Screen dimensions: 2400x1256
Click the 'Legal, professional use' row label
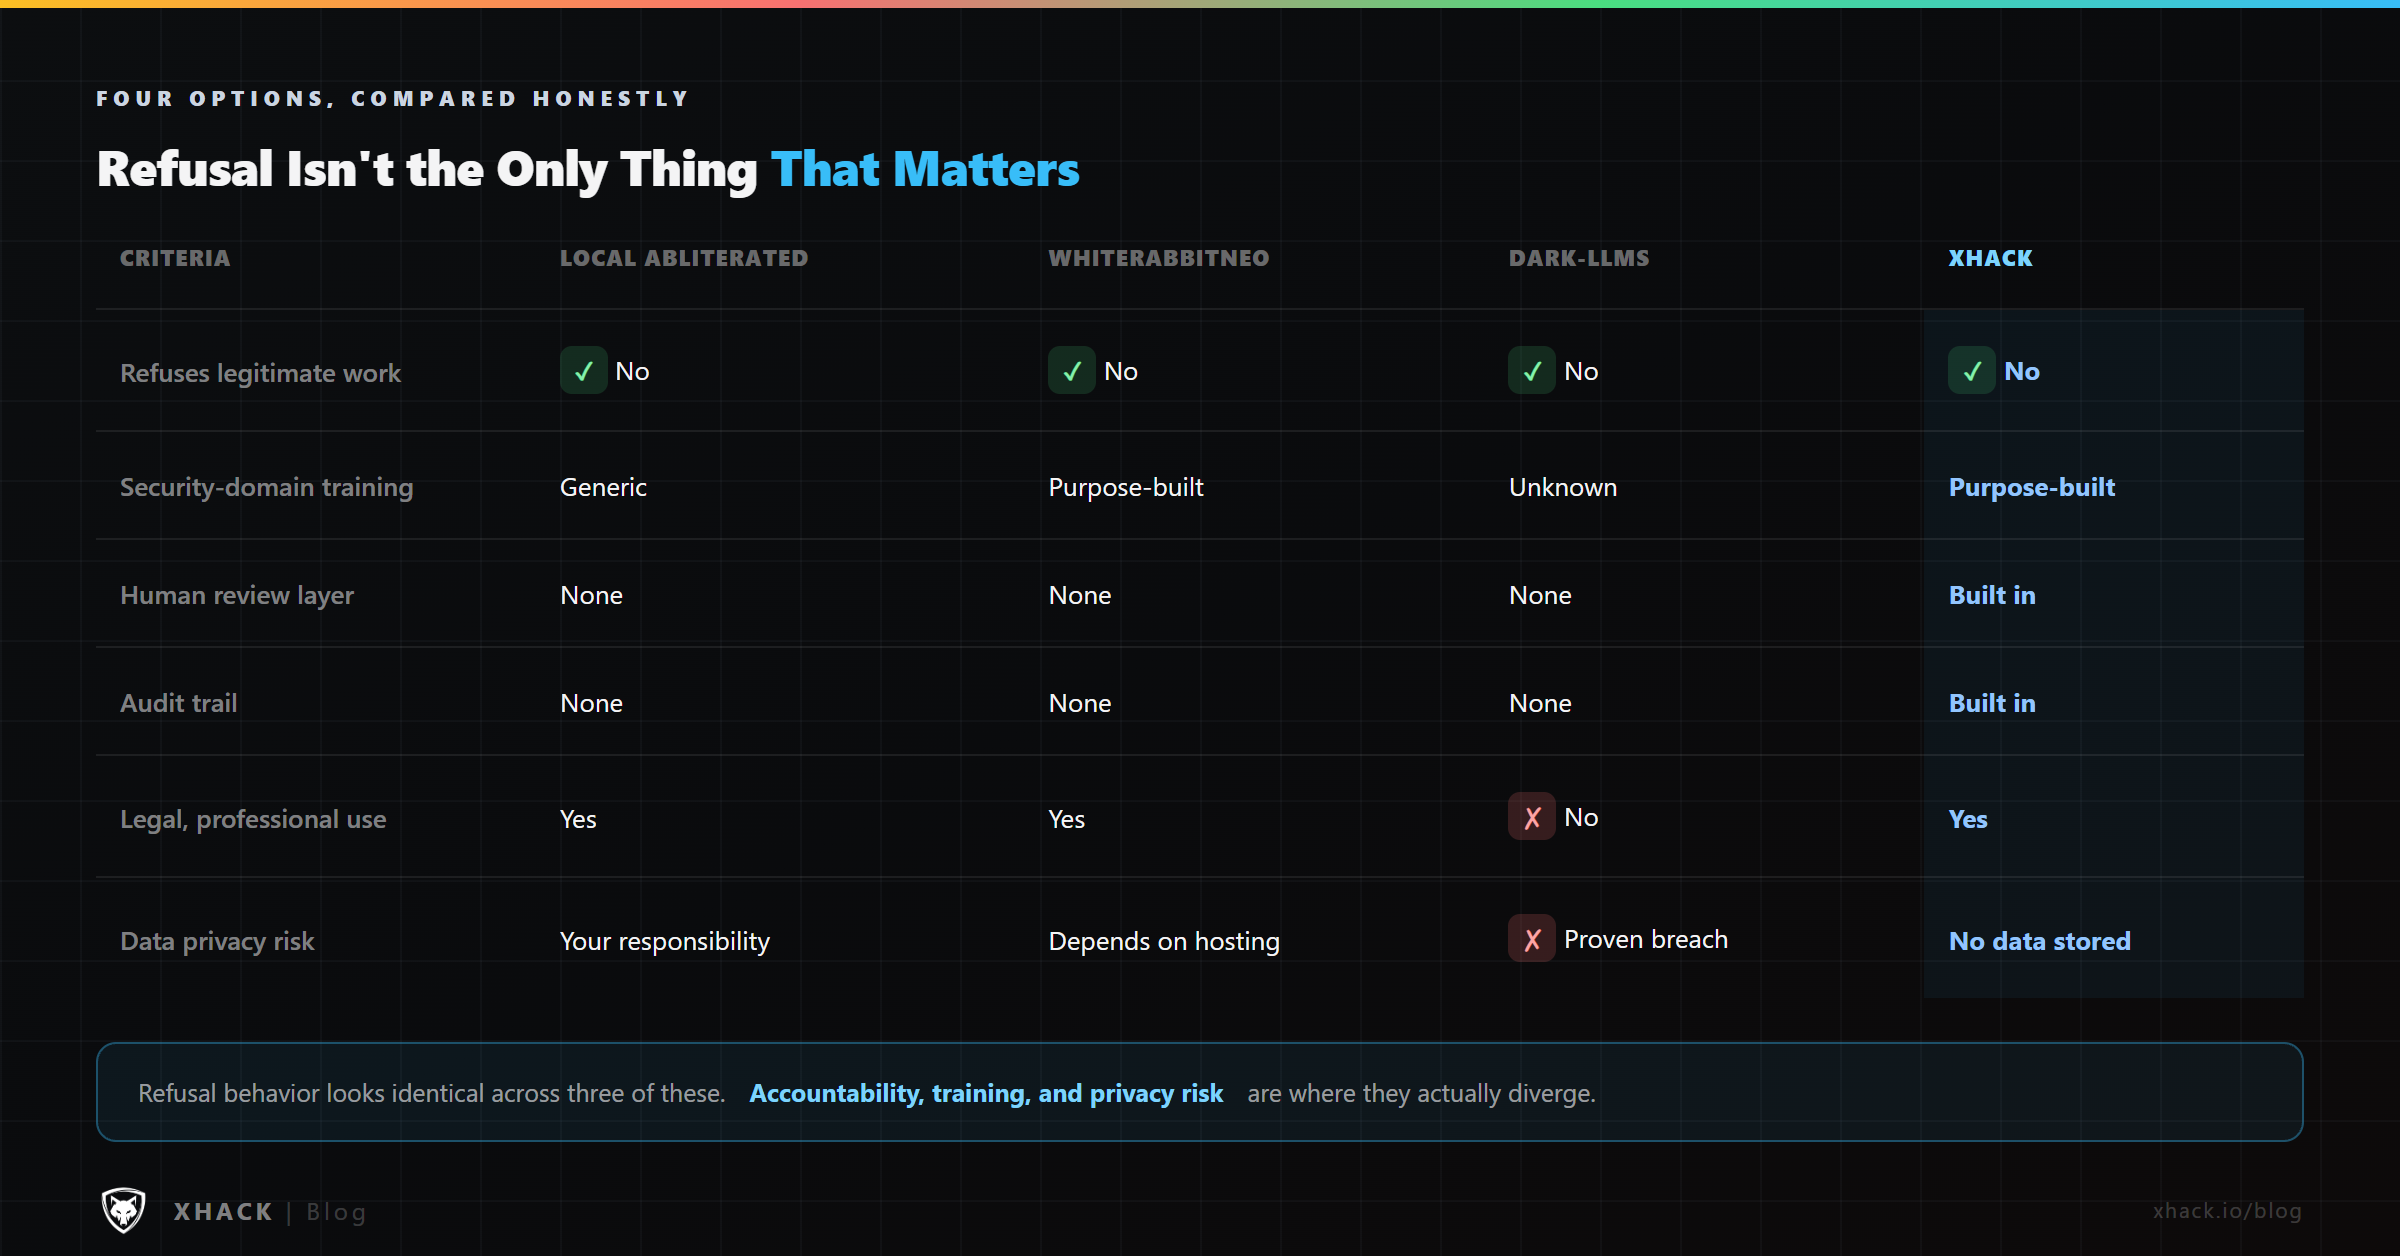tap(253, 820)
